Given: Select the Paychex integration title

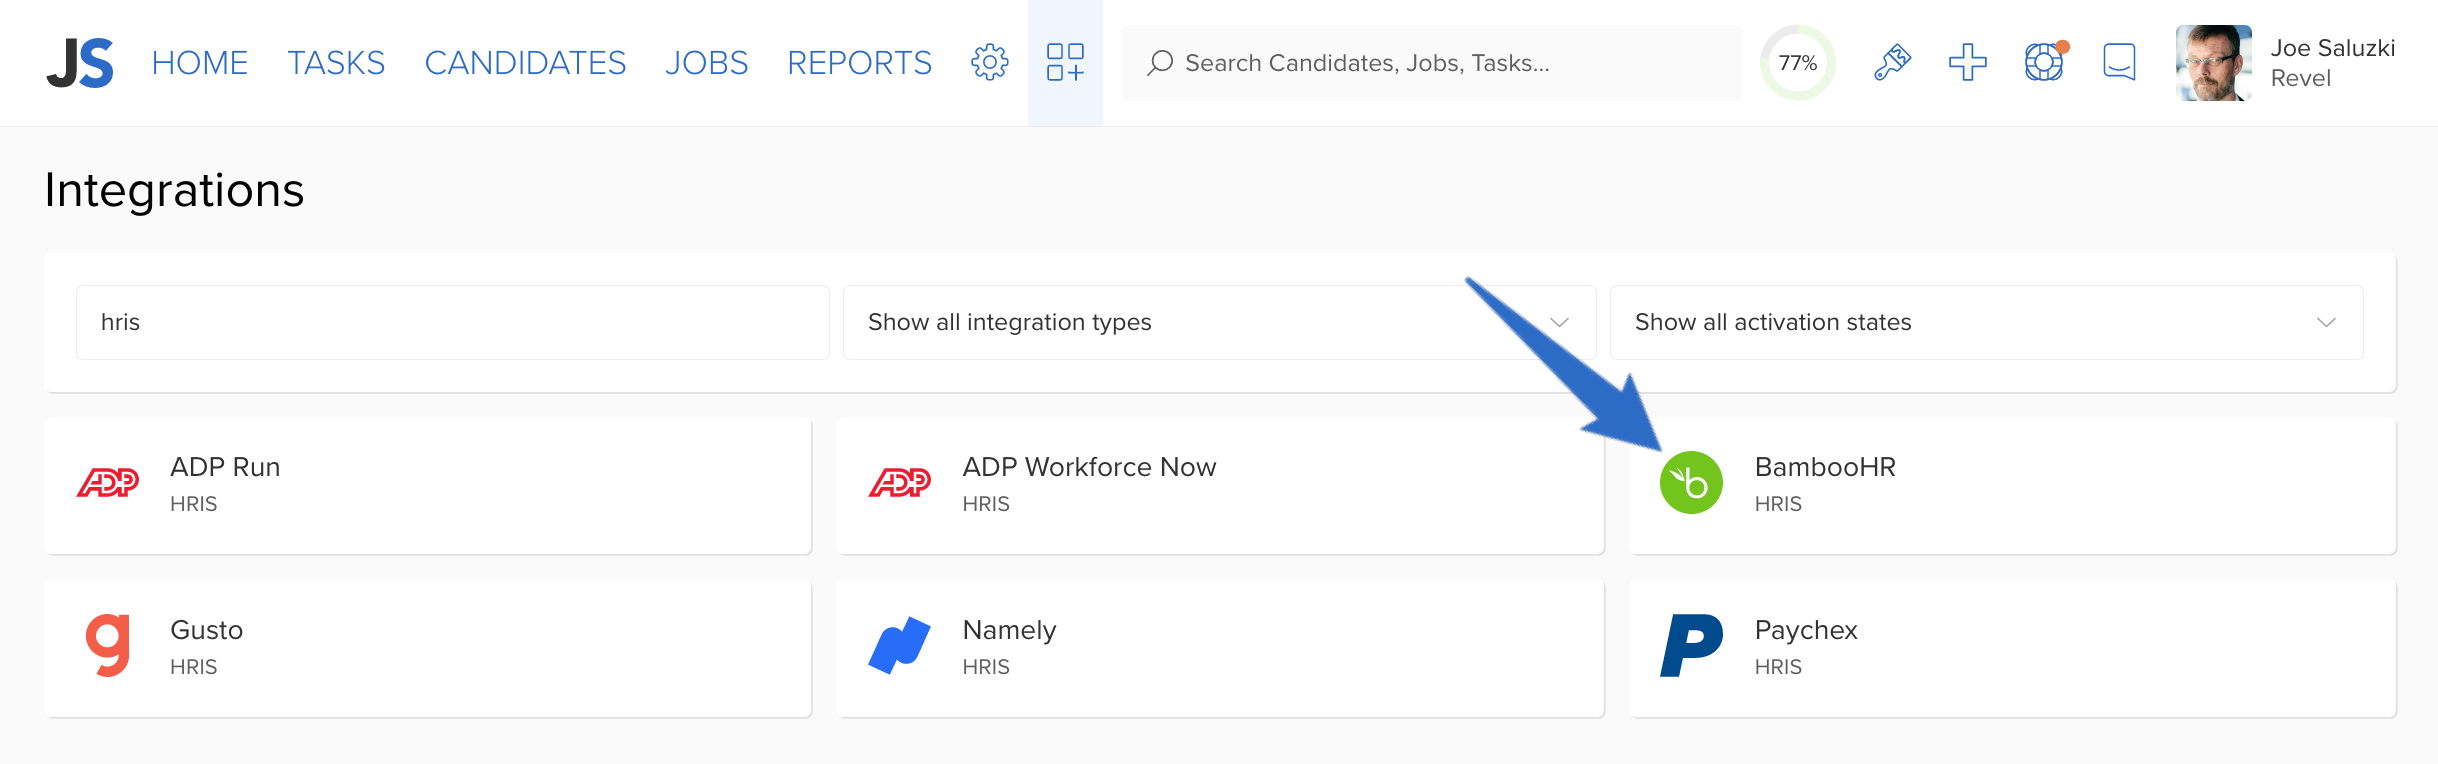Looking at the screenshot, I should pyautogui.click(x=1806, y=631).
